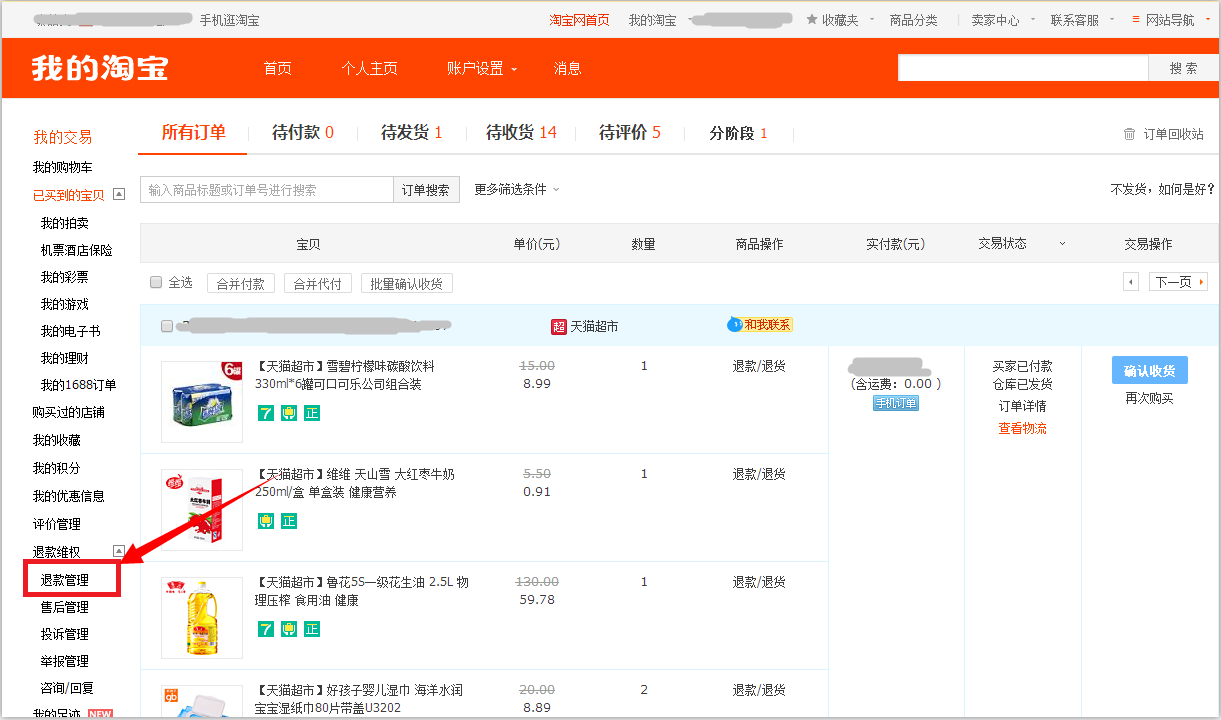
Task: Click the 手机订单 mobile order badge
Action: [896, 403]
